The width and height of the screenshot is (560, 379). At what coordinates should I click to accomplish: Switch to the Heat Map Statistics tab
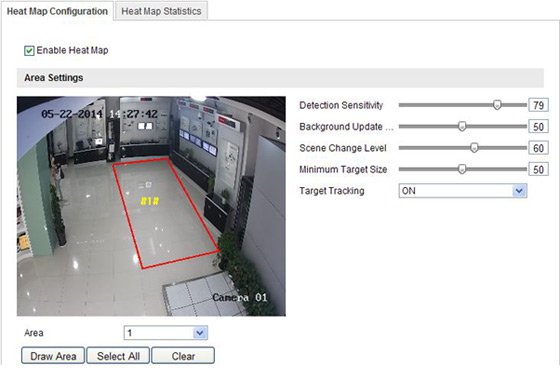[161, 11]
